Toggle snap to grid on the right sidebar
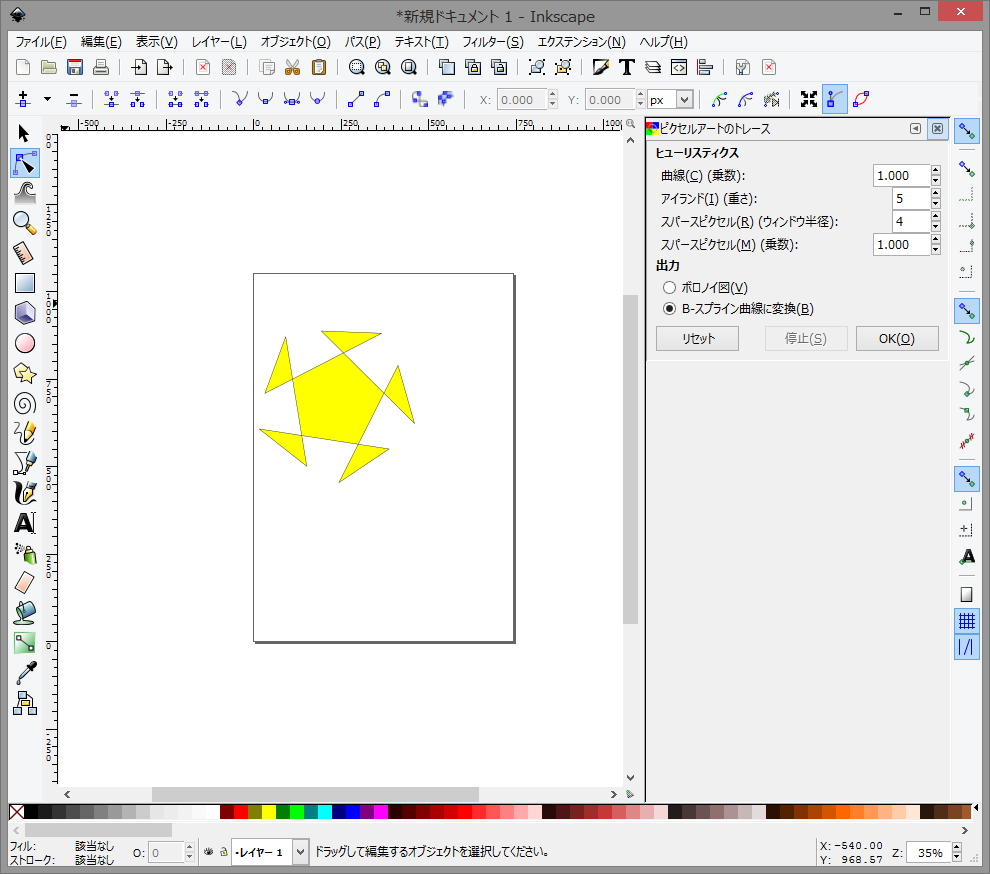The width and height of the screenshot is (990, 874). pyautogui.click(x=966, y=620)
